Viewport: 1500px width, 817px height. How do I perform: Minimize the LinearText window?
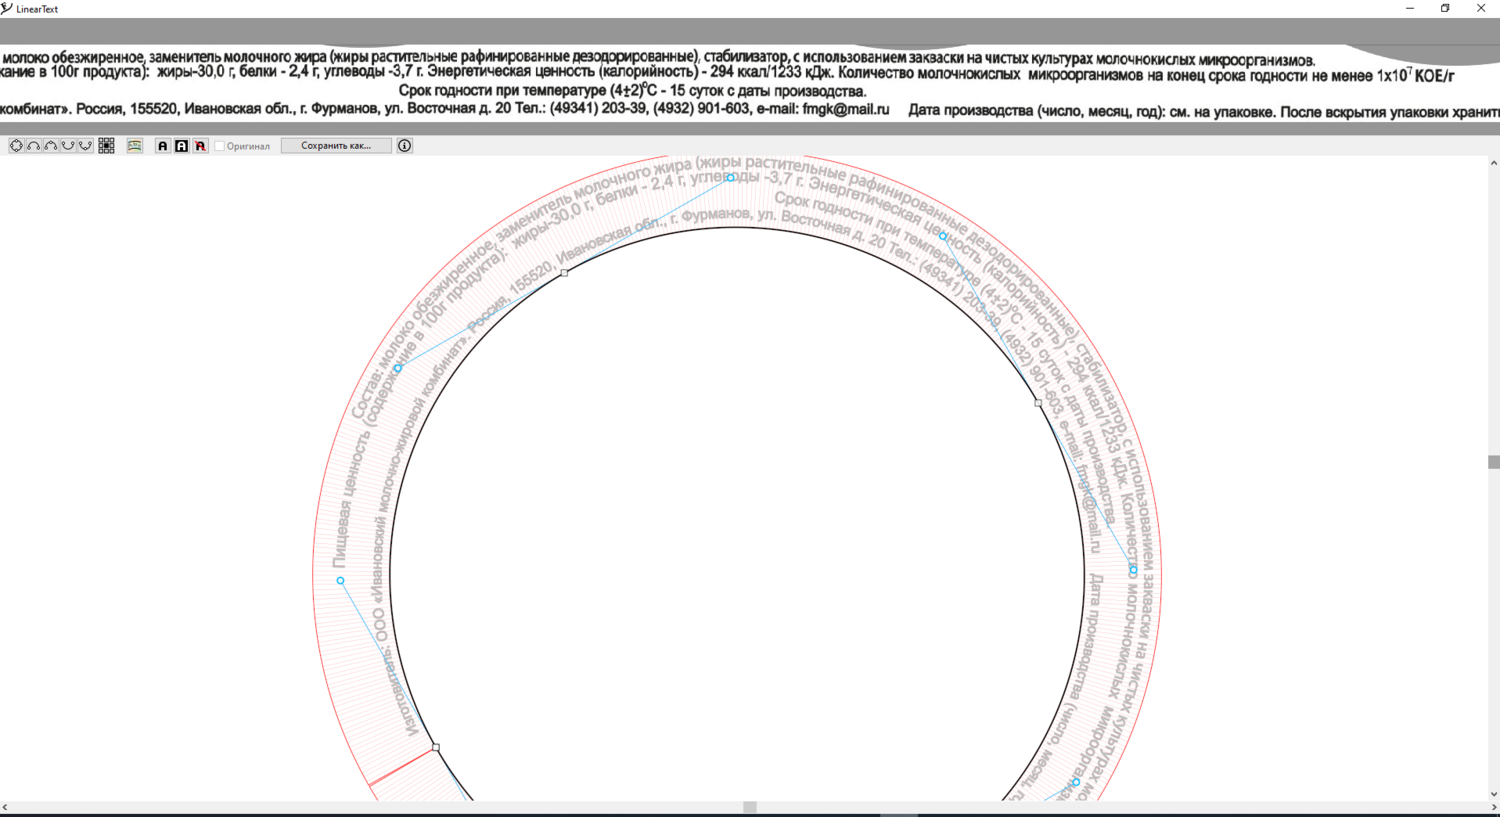pyautogui.click(x=1410, y=8)
